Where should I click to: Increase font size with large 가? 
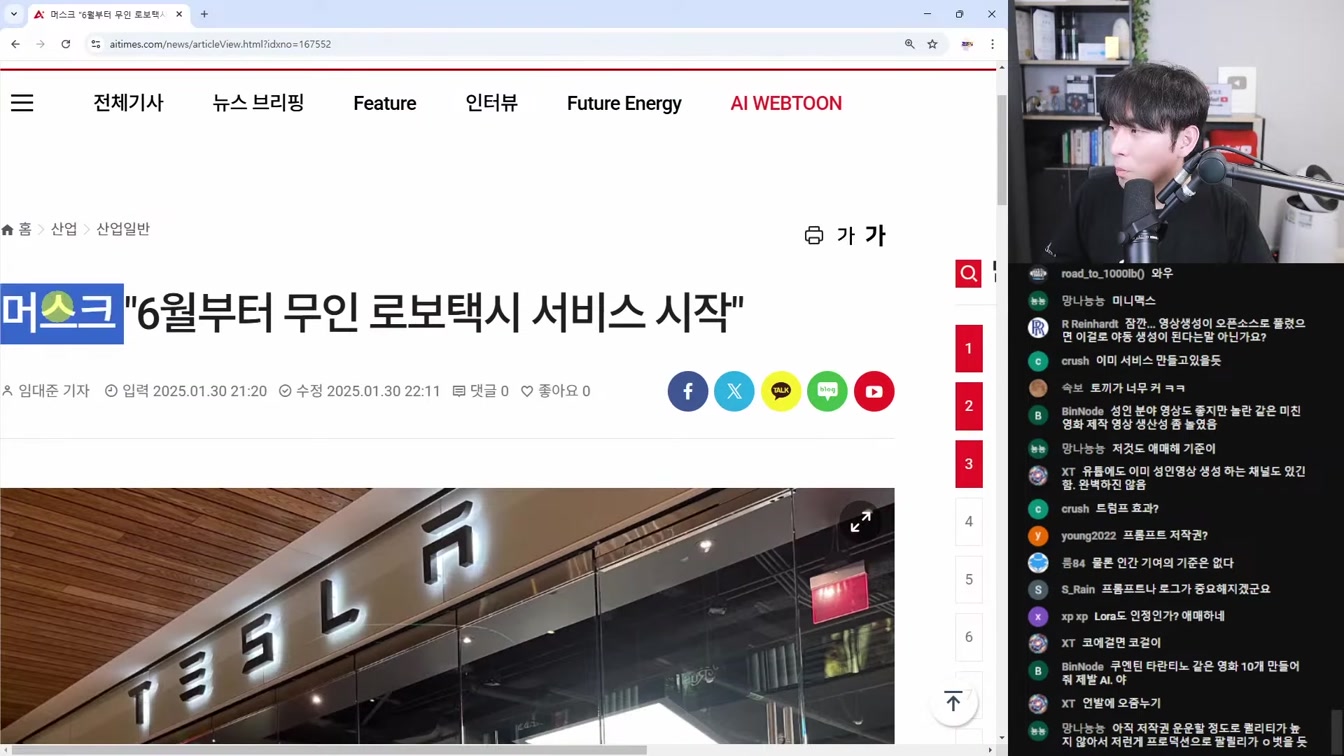coord(875,235)
